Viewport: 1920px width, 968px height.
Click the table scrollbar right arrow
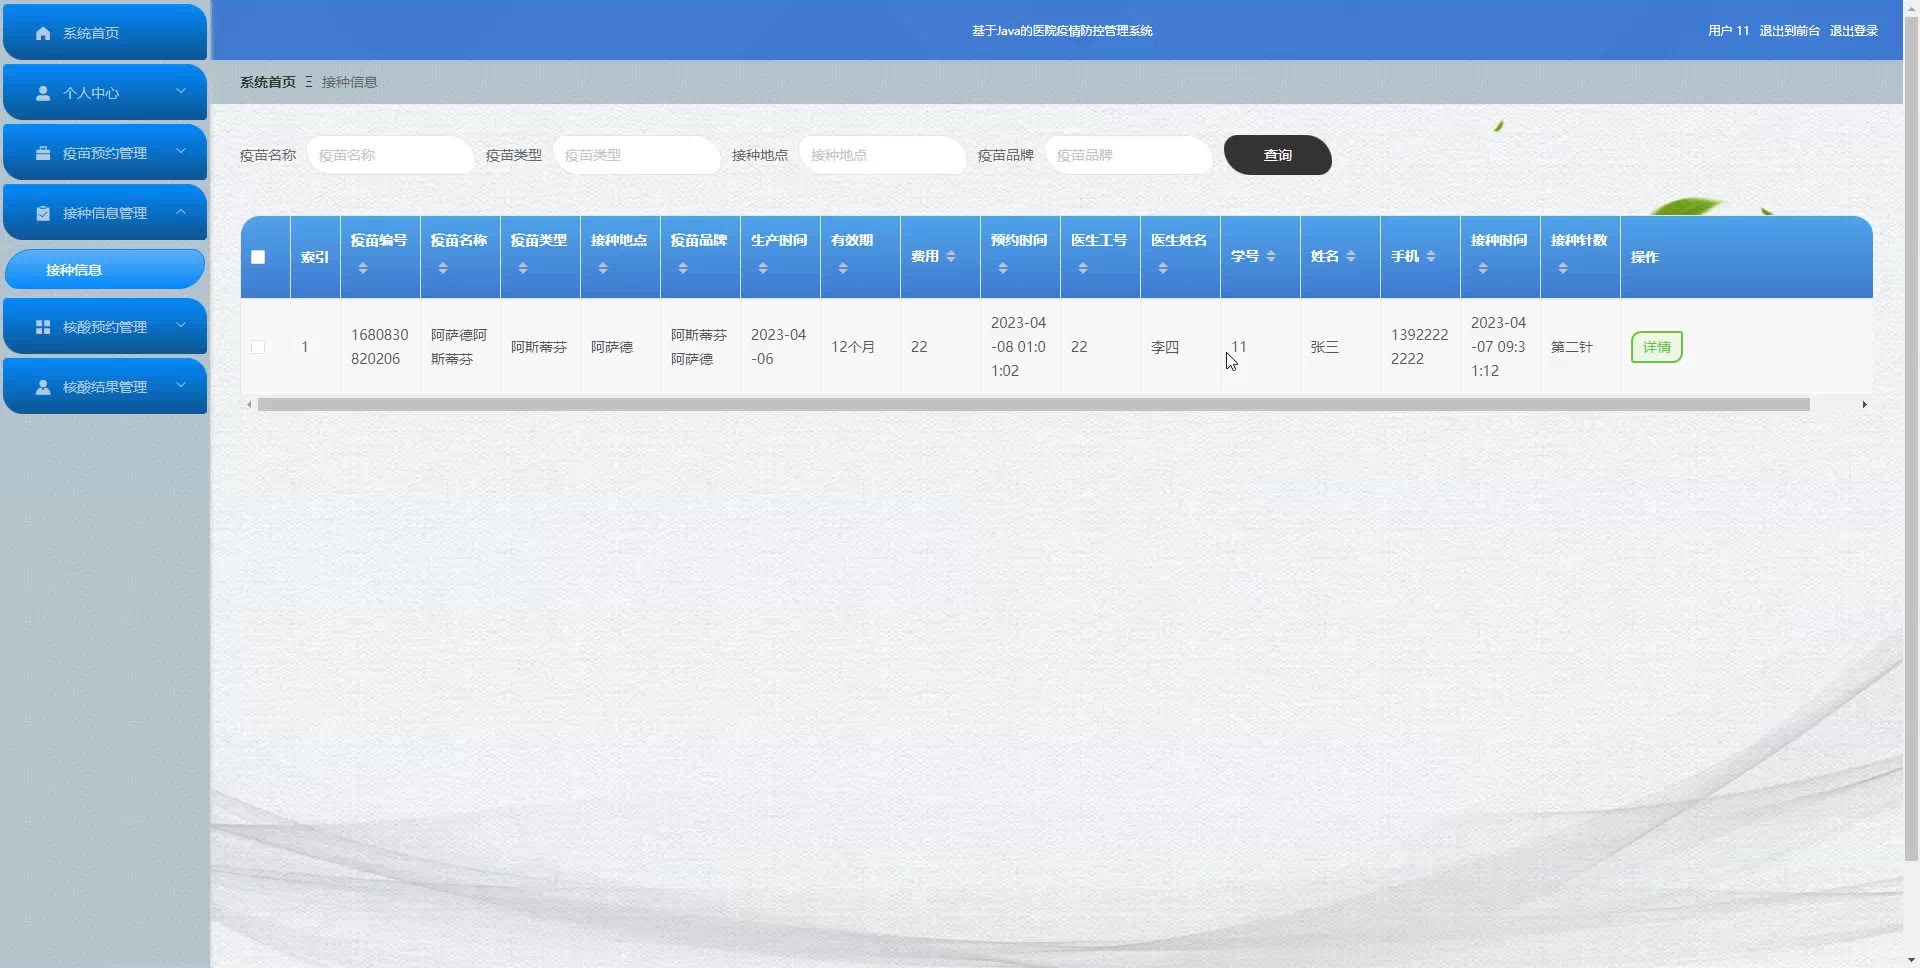point(1864,405)
